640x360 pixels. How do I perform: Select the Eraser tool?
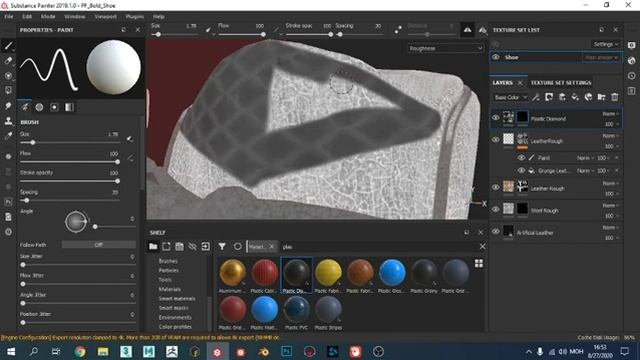8,61
